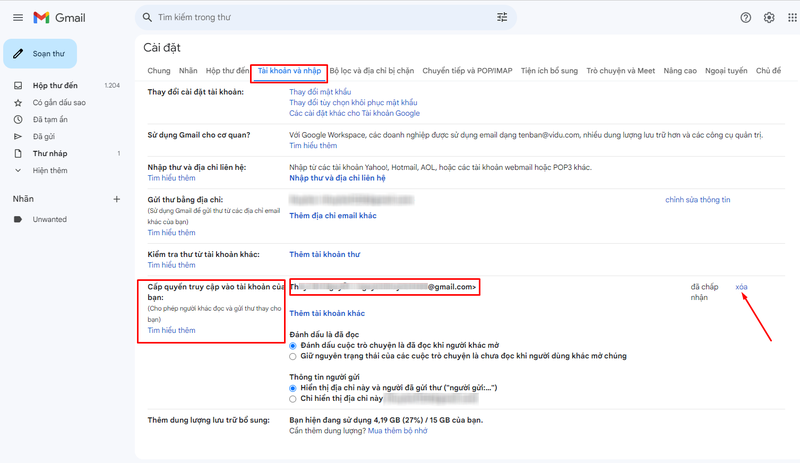
Task: Expand Hiện thêm chevron in sidebar
Action: click(18, 170)
